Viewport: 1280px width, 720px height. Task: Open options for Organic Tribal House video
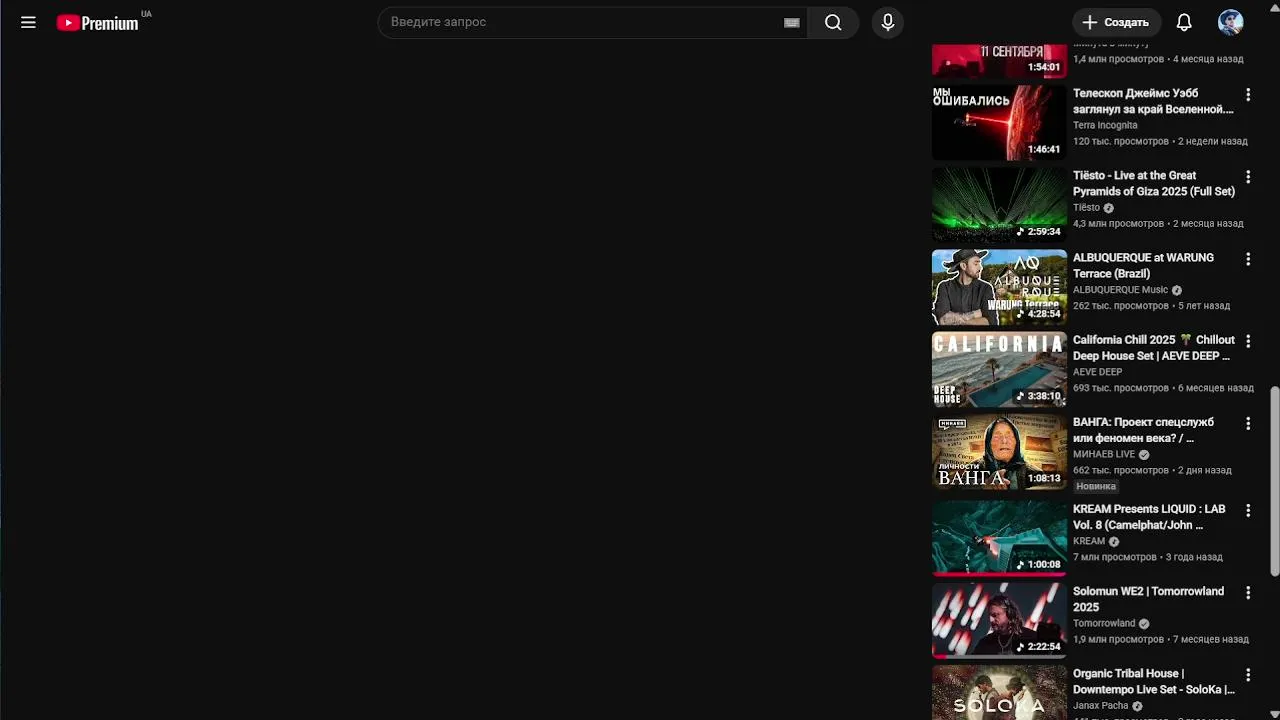click(x=1248, y=675)
